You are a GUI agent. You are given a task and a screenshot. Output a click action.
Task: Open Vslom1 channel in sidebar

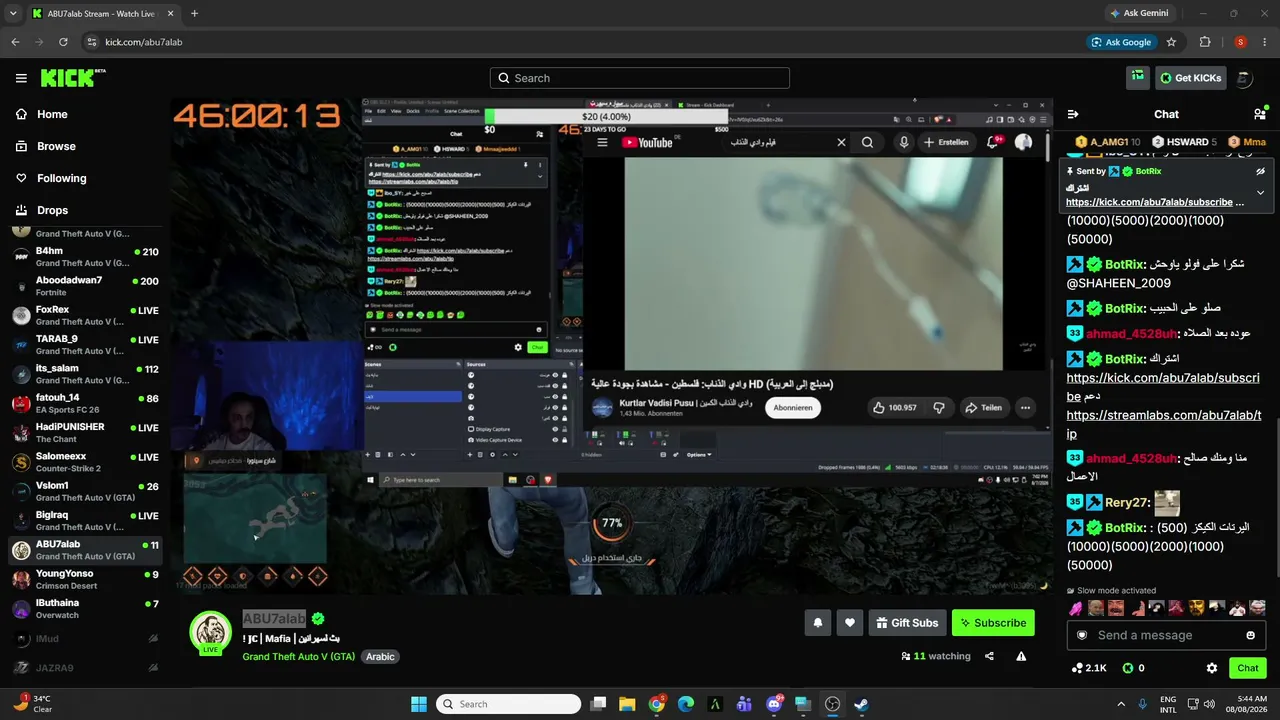[x=84, y=491]
